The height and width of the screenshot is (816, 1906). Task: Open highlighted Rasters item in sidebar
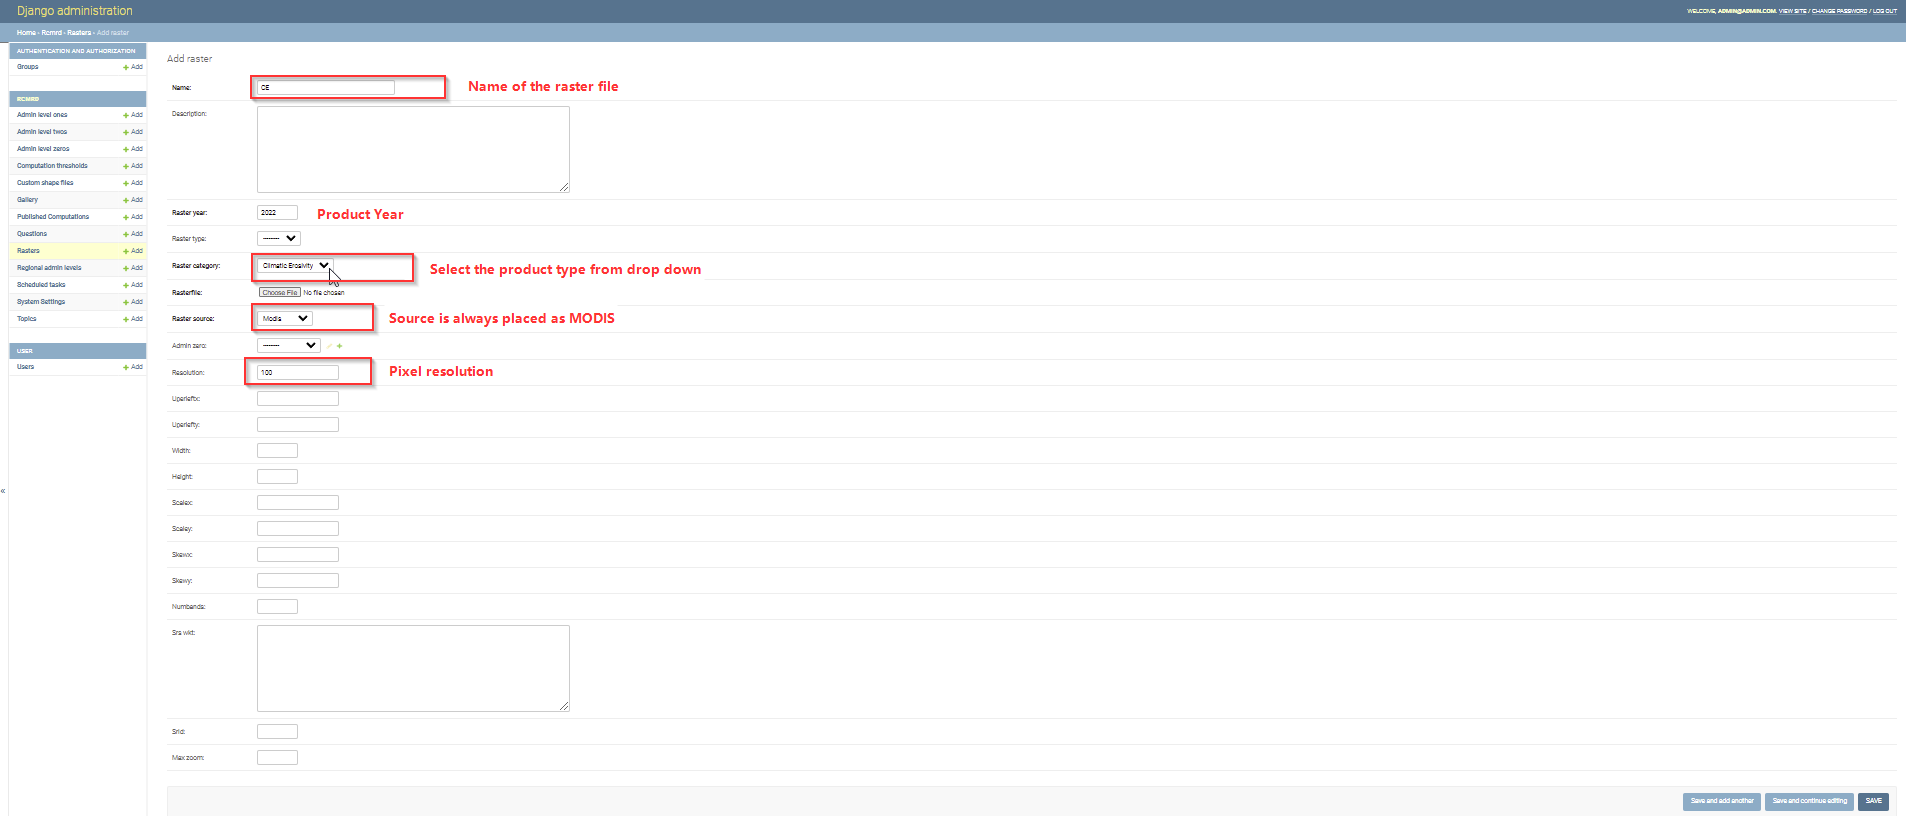point(28,251)
